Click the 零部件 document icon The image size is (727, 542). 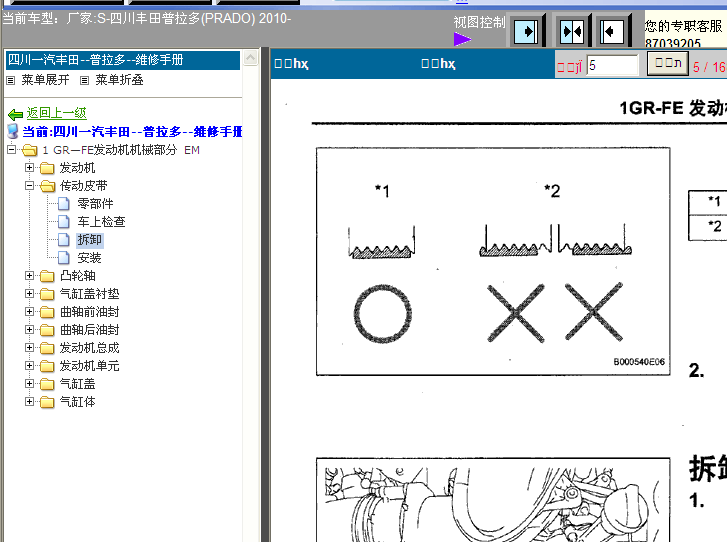(x=64, y=204)
